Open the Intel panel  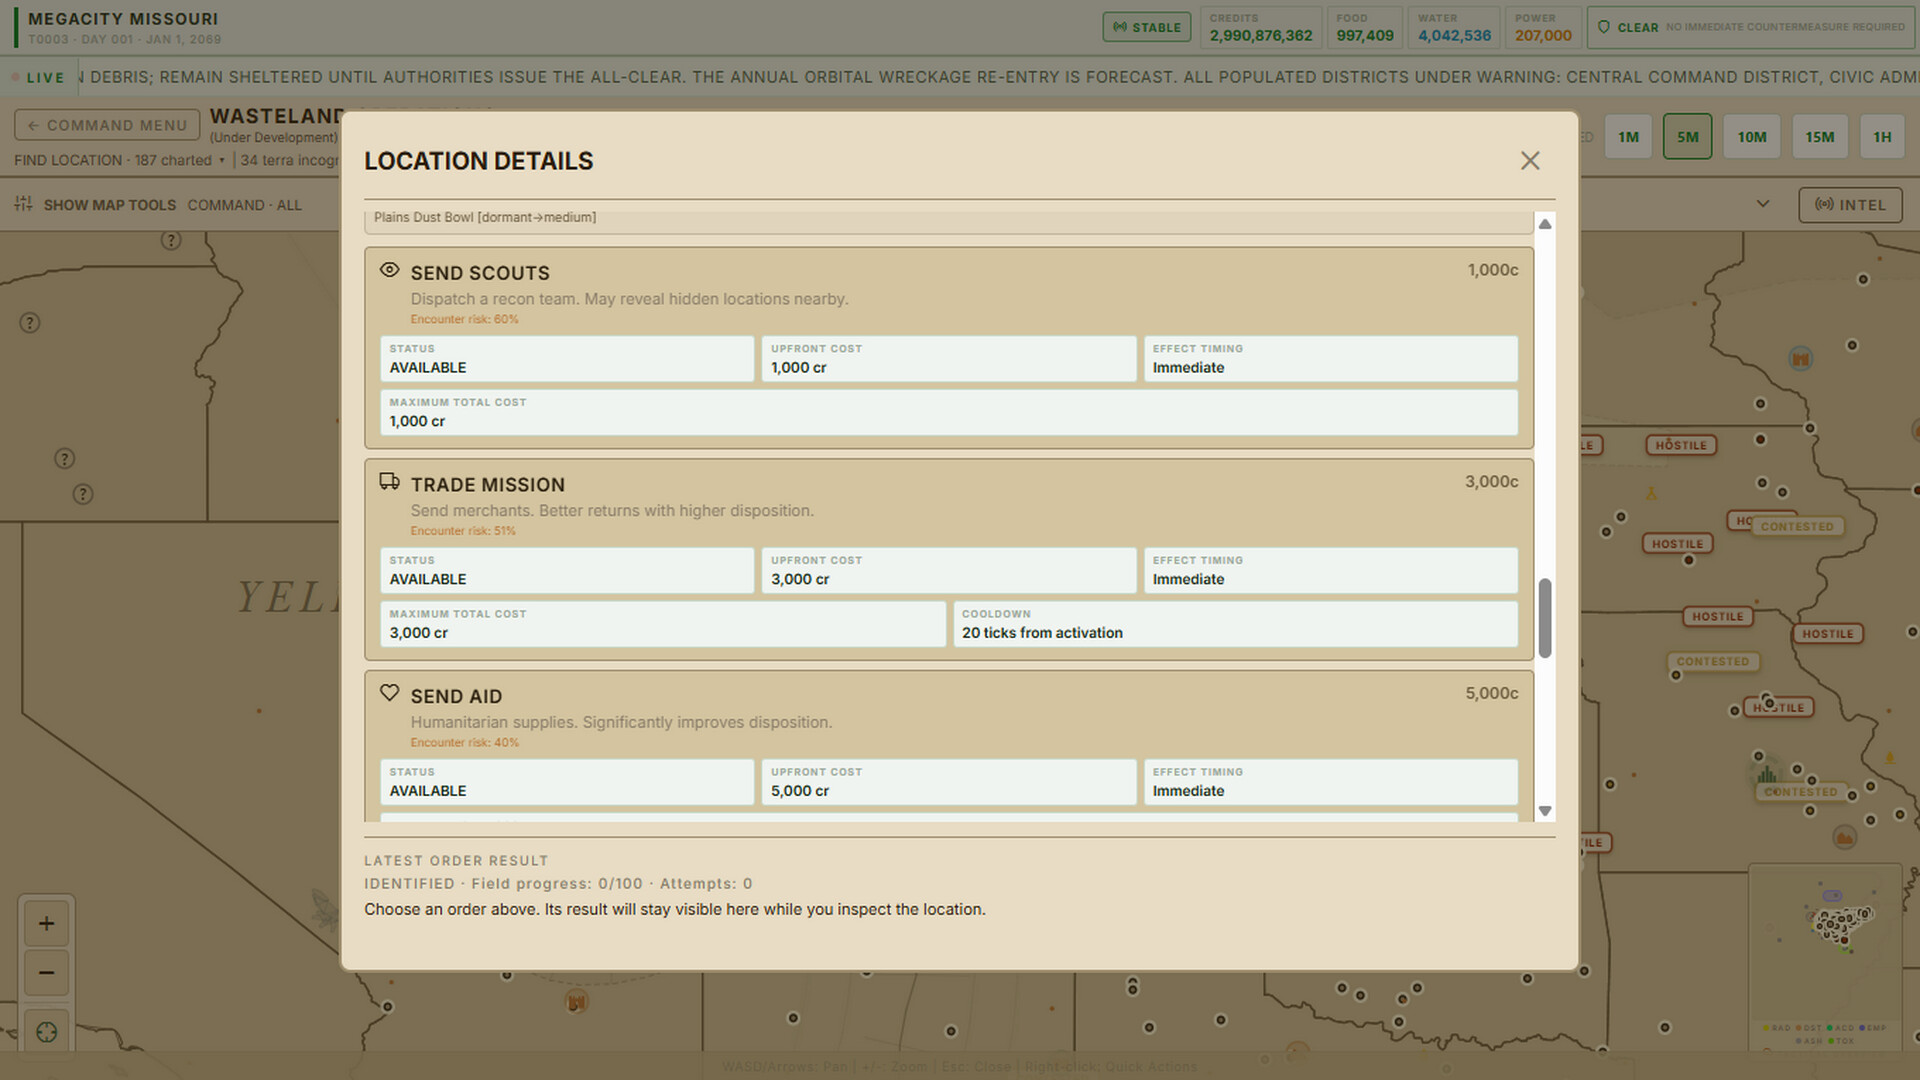coord(1850,205)
